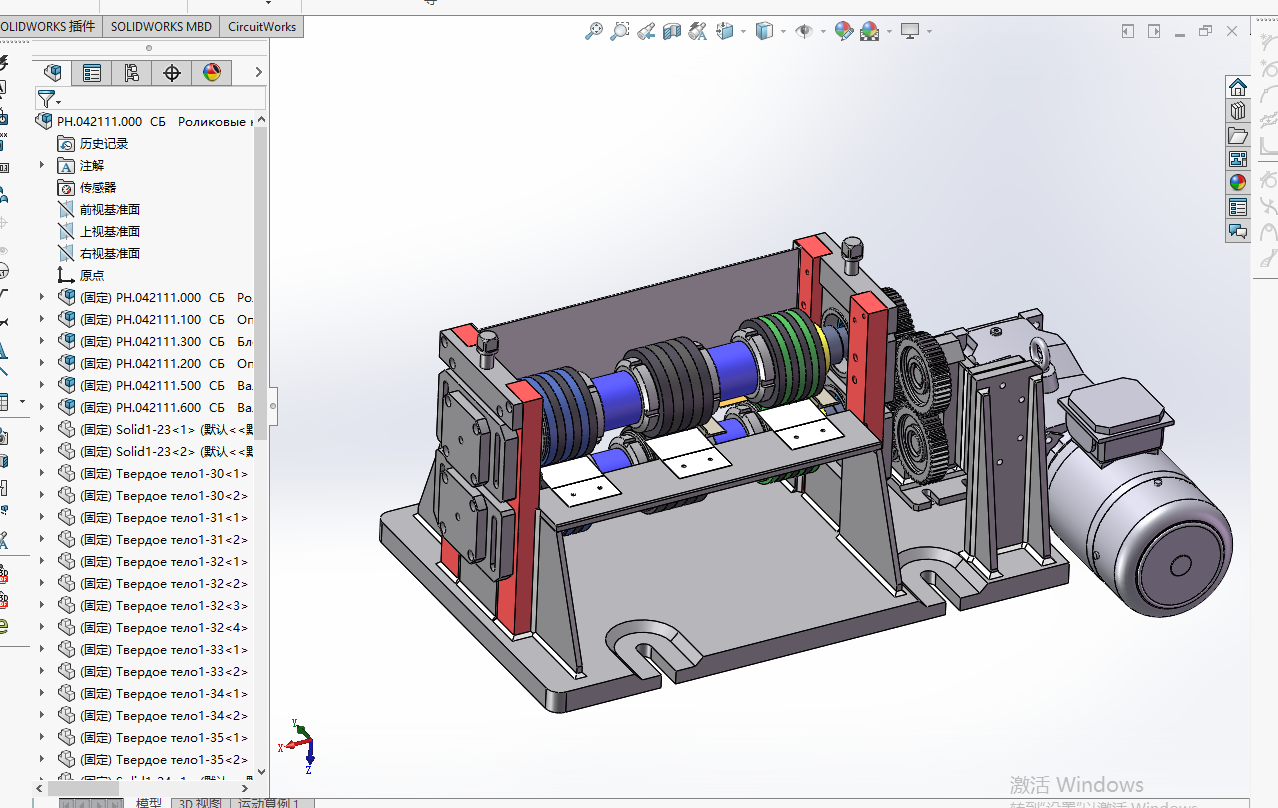Open Appearances, Scenes and Decals task pane tab
The width and height of the screenshot is (1278, 808).
tap(1238, 182)
